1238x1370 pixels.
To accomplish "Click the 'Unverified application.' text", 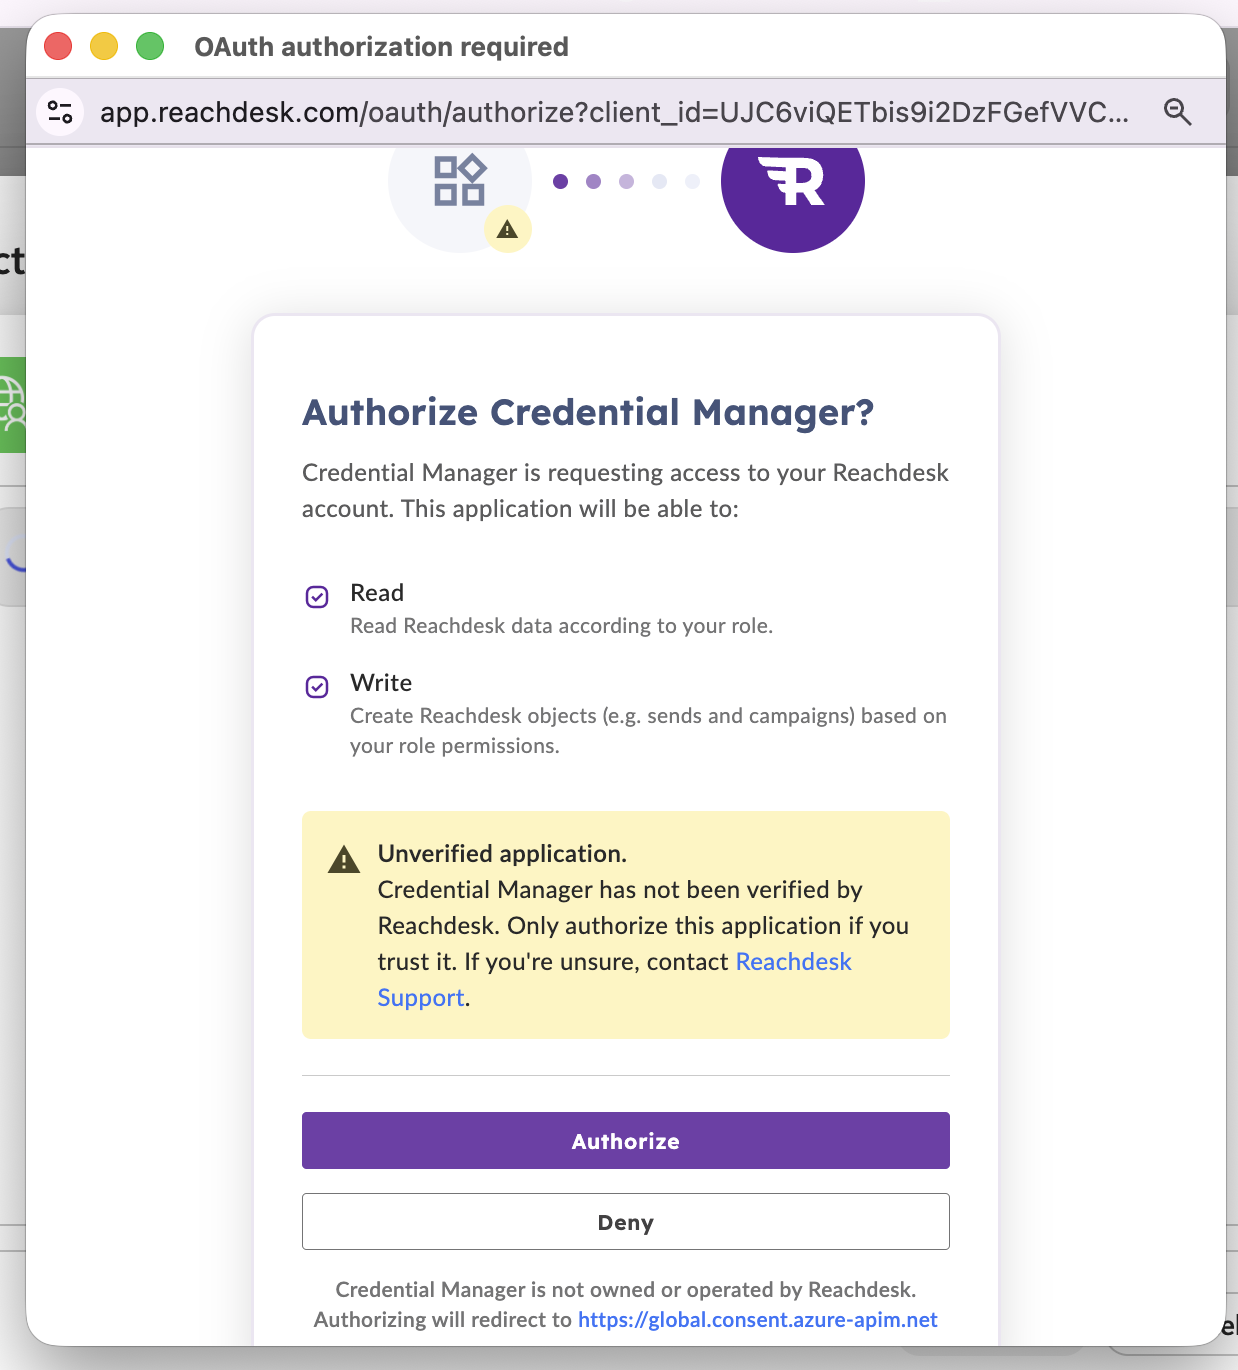I will (502, 854).
